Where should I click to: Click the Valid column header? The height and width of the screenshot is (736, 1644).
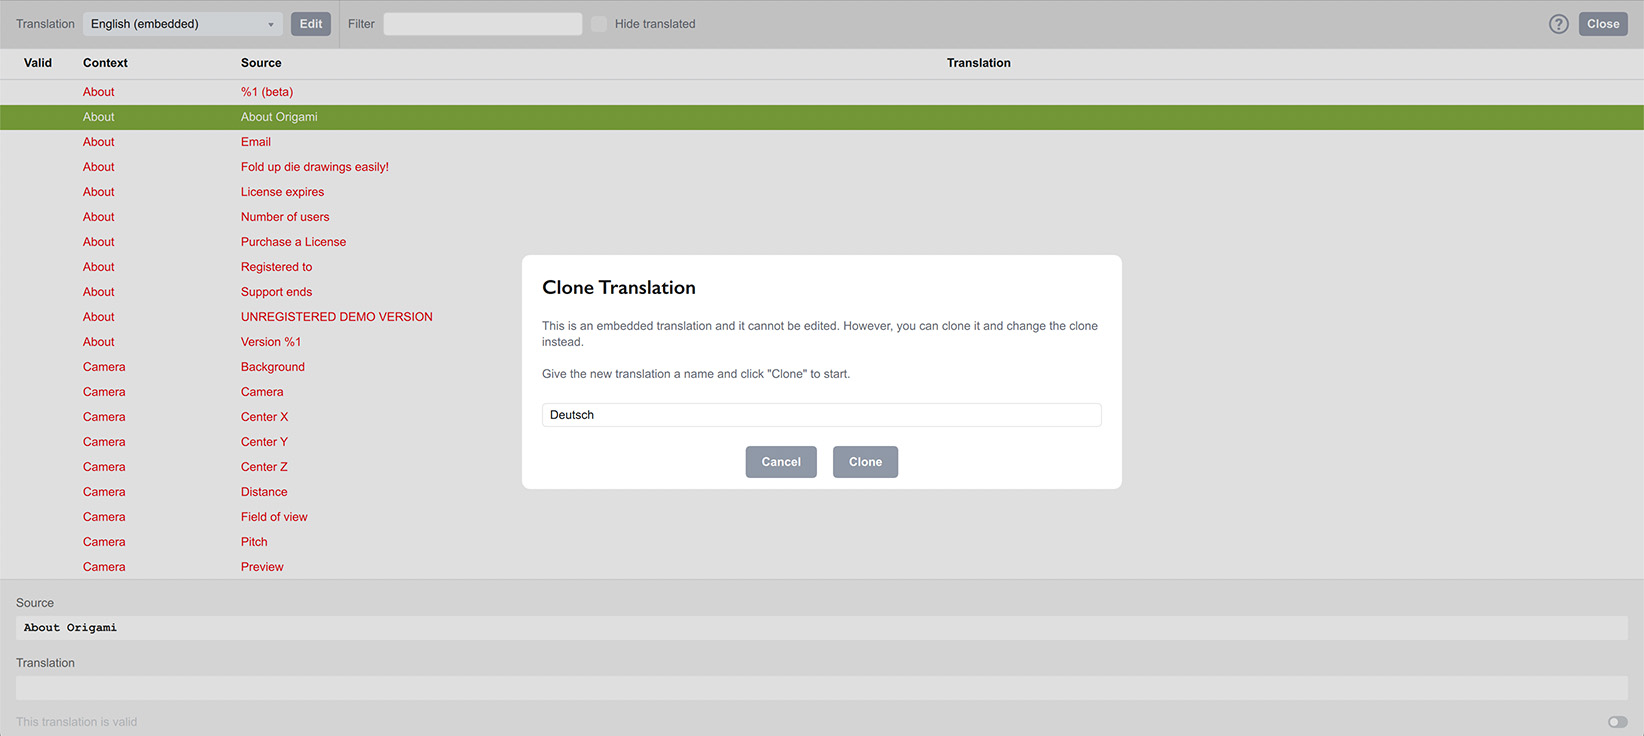[x=38, y=63]
